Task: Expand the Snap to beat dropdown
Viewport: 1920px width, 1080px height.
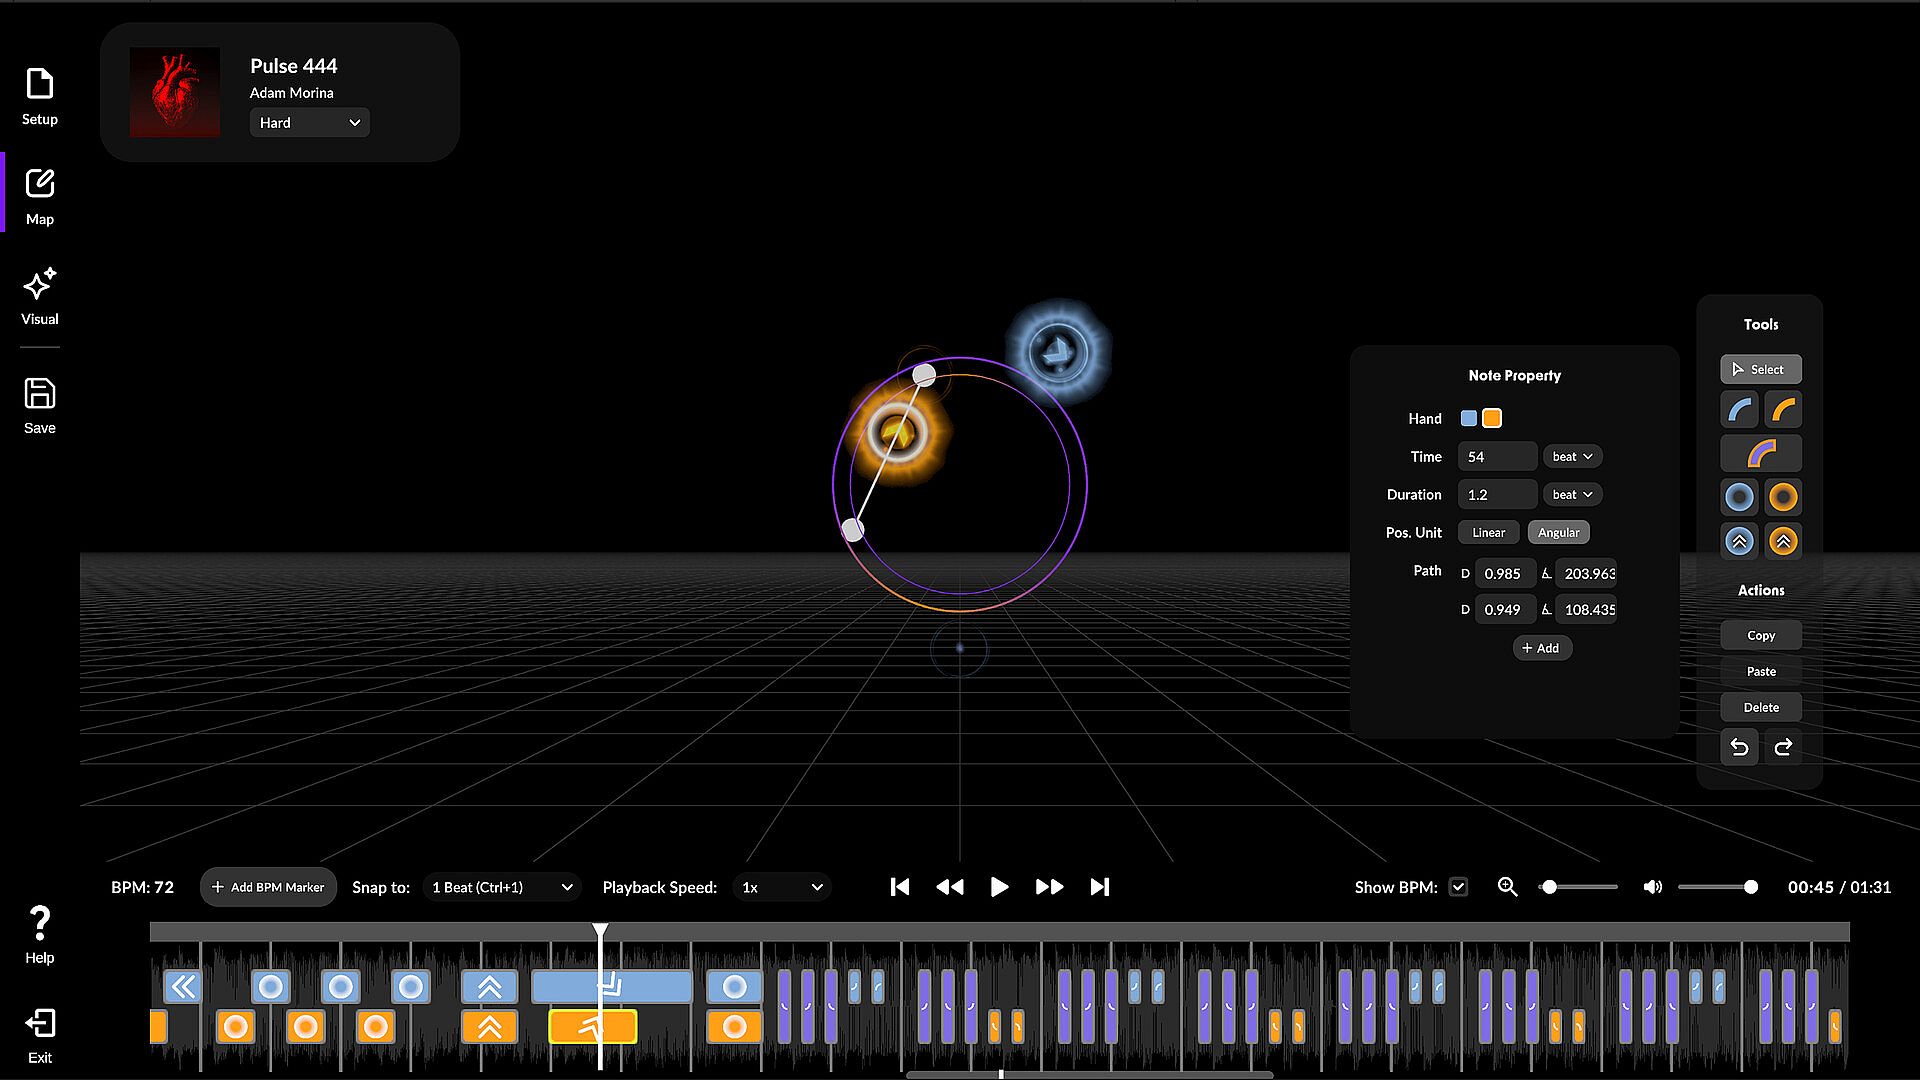Action: coord(502,887)
